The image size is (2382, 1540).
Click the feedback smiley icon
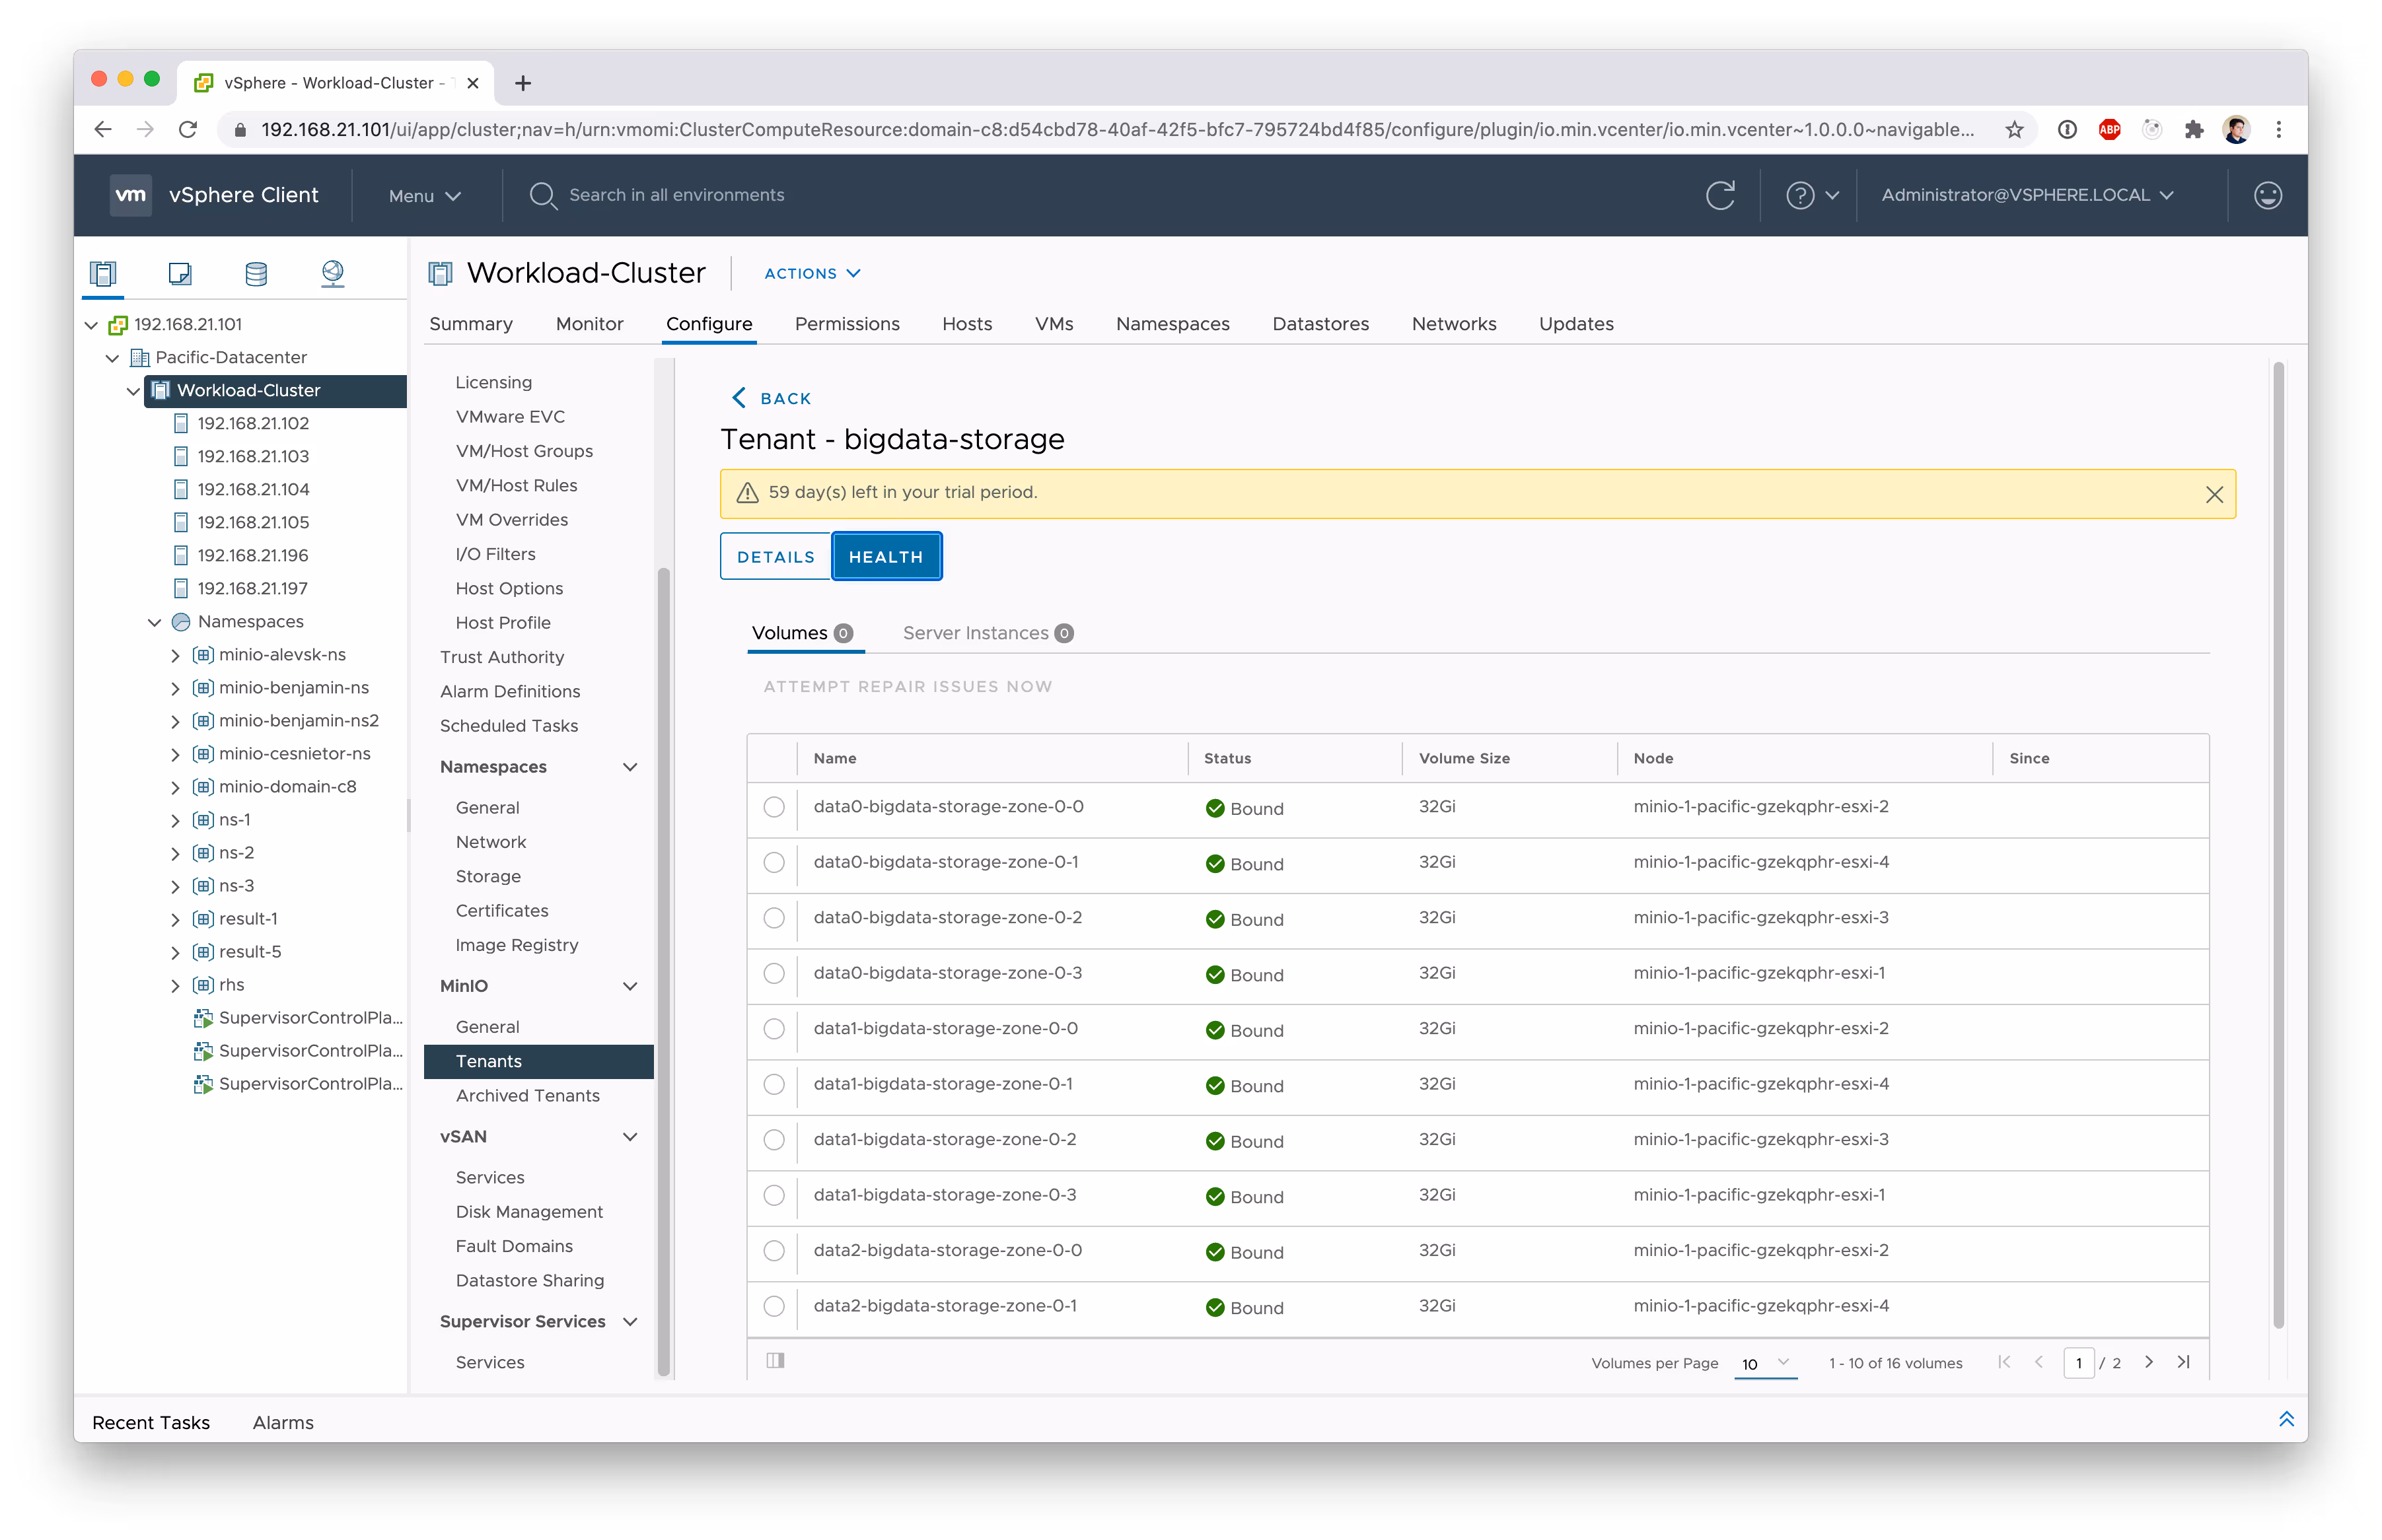[2268, 195]
